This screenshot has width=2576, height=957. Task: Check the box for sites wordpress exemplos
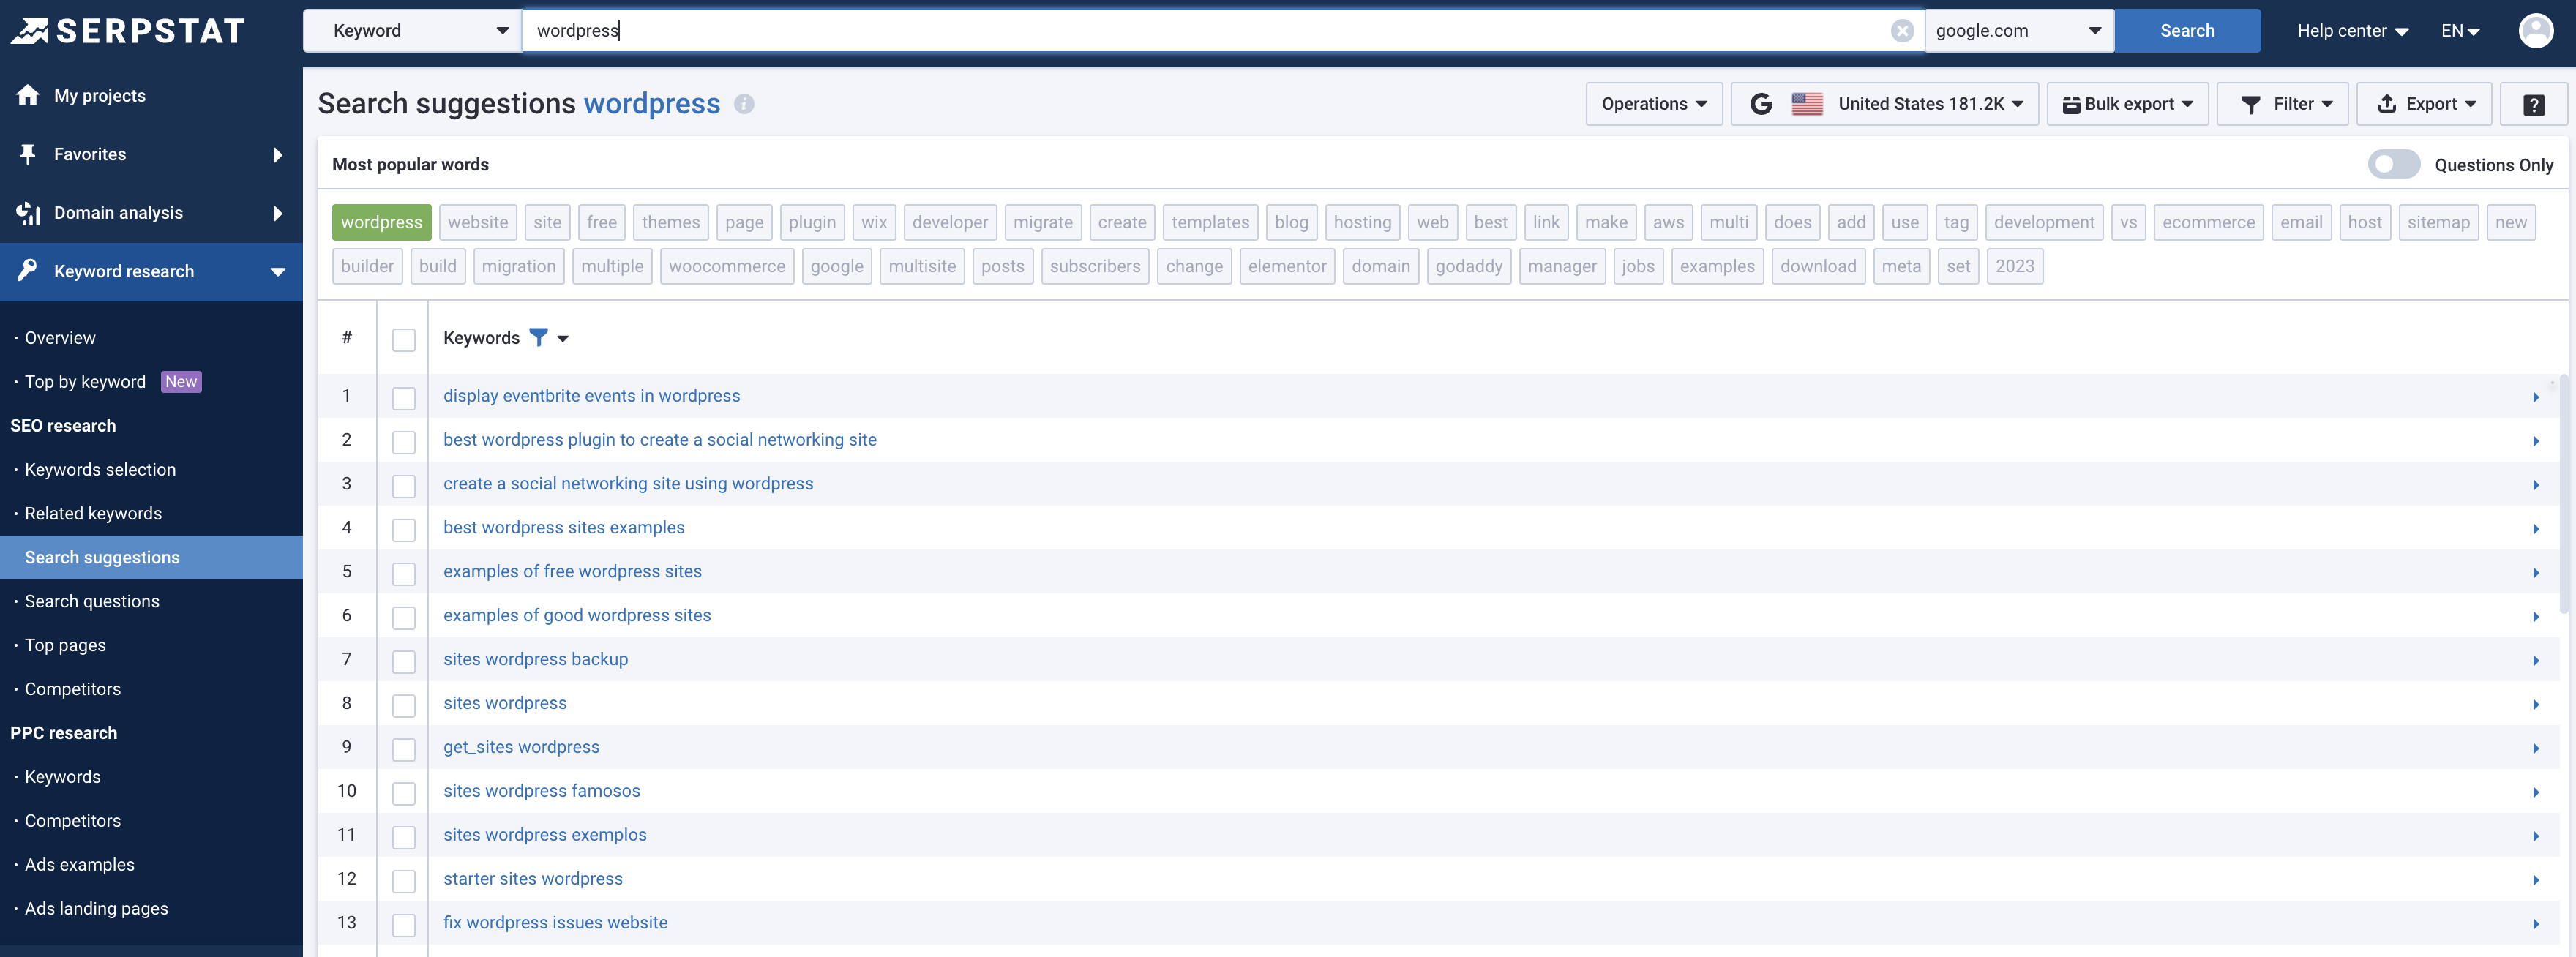(x=404, y=837)
